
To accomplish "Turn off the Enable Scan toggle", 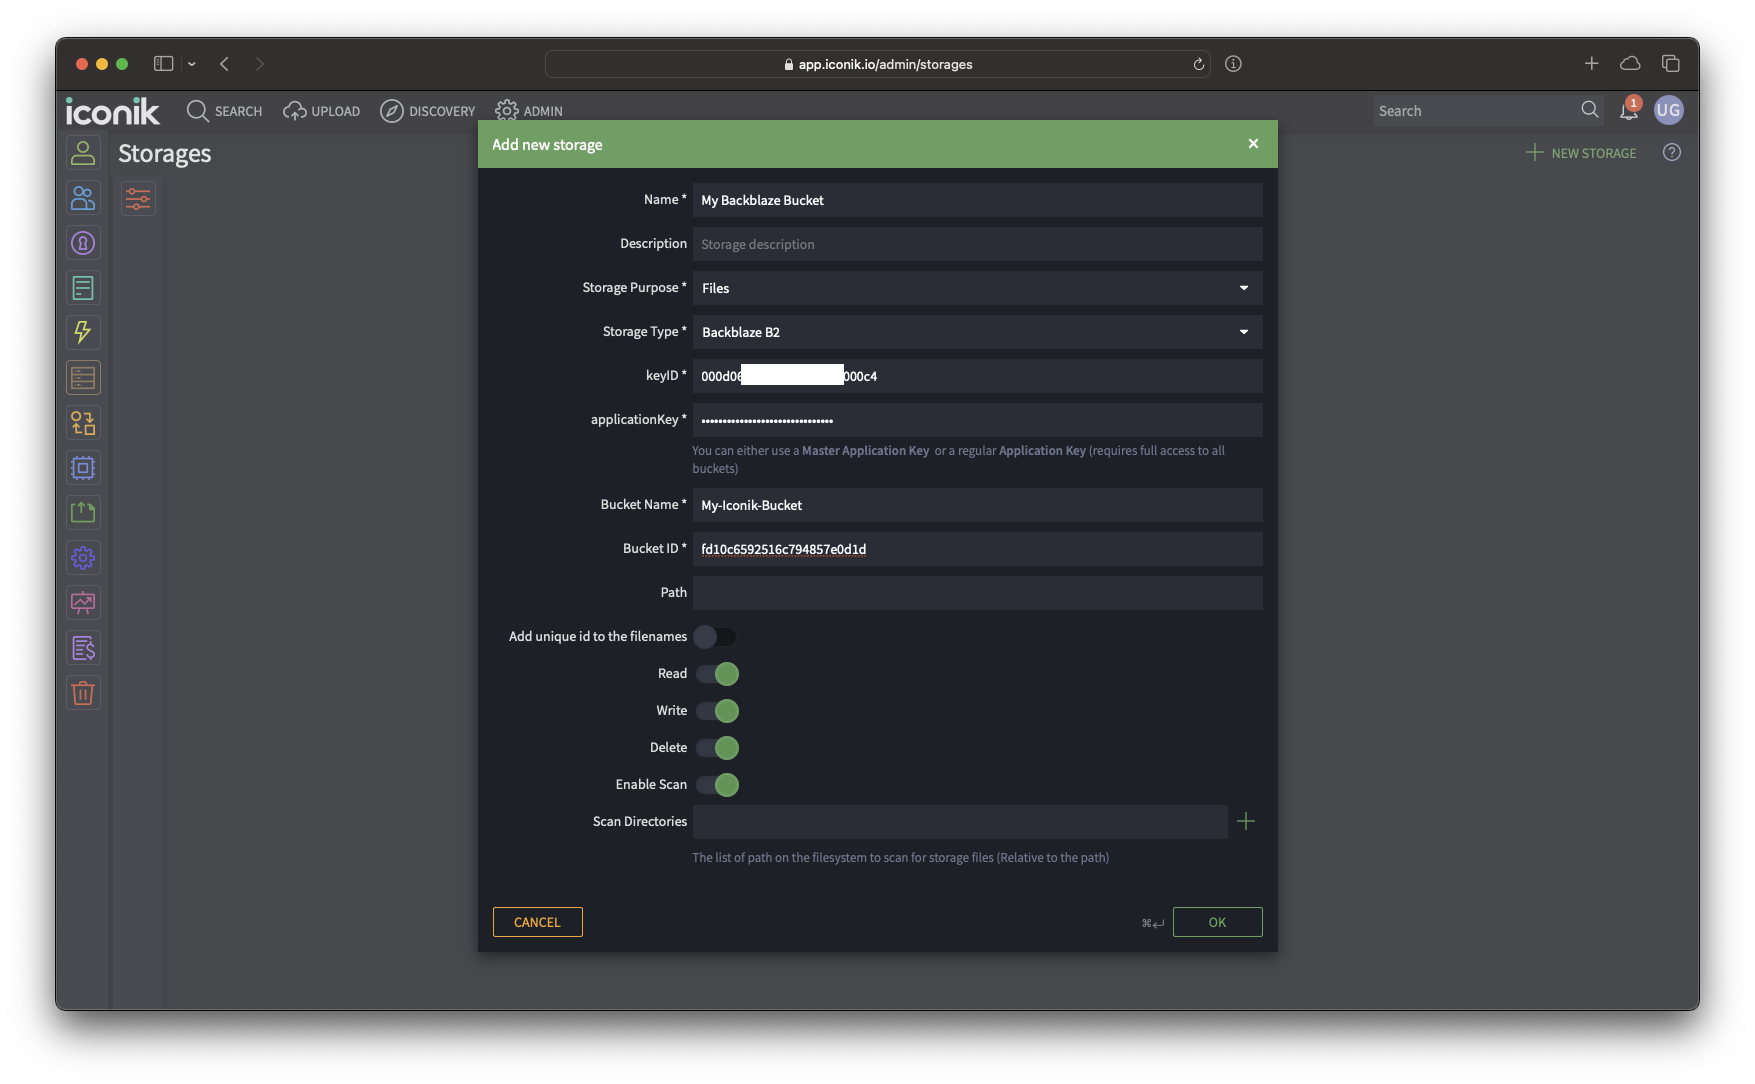I will [x=717, y=785].
